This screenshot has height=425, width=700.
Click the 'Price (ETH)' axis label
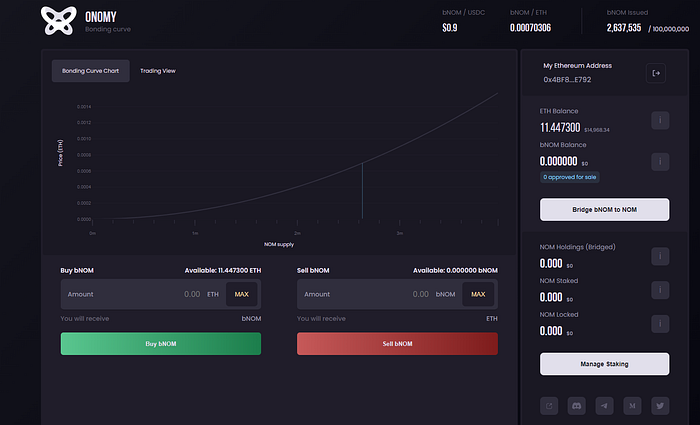[x=60, y=153]
